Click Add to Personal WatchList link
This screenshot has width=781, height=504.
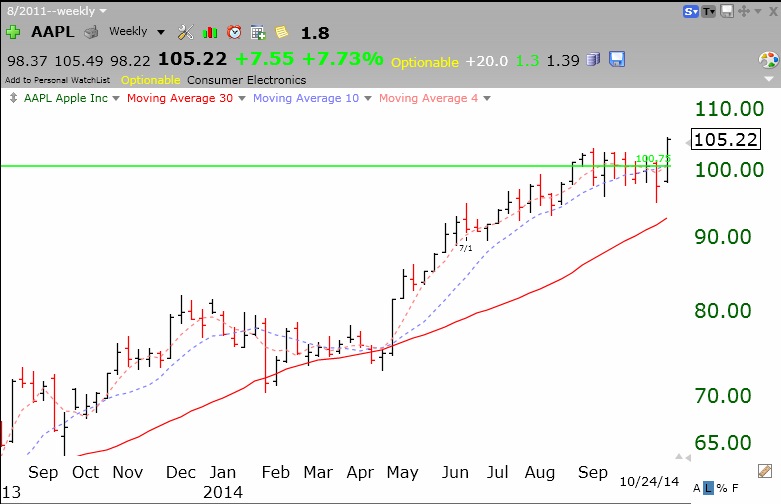pyautogui.click(x=57, y=80)
